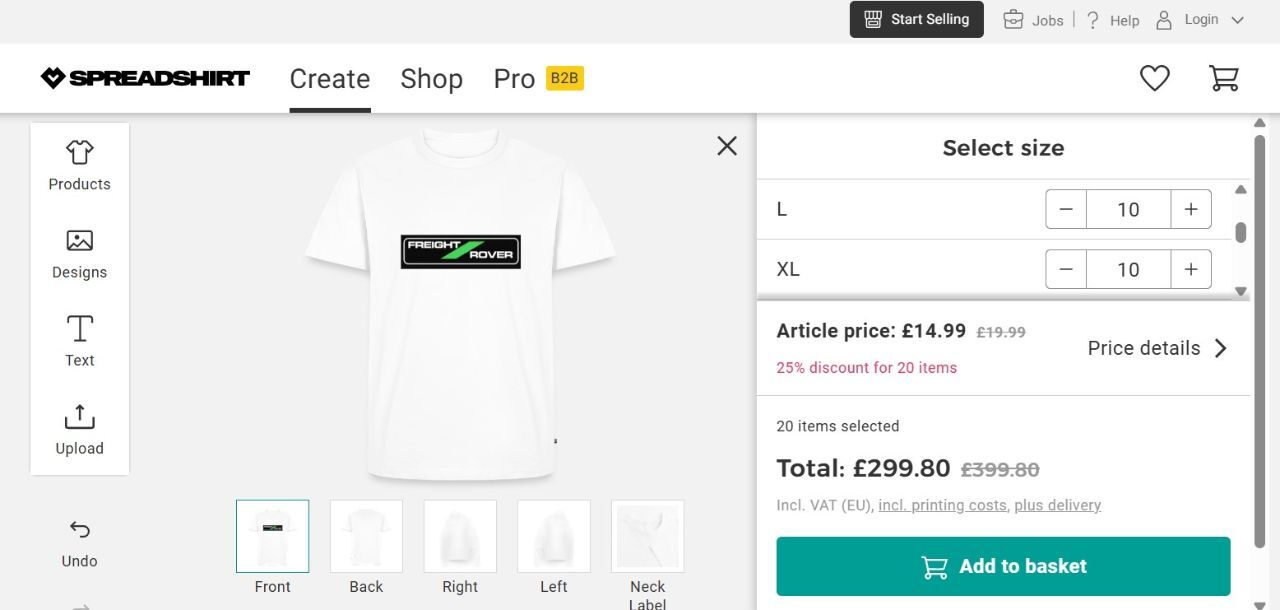Increase size XL quantity with plus
The image size is (1280, 610).
[x=1191, y=269]
